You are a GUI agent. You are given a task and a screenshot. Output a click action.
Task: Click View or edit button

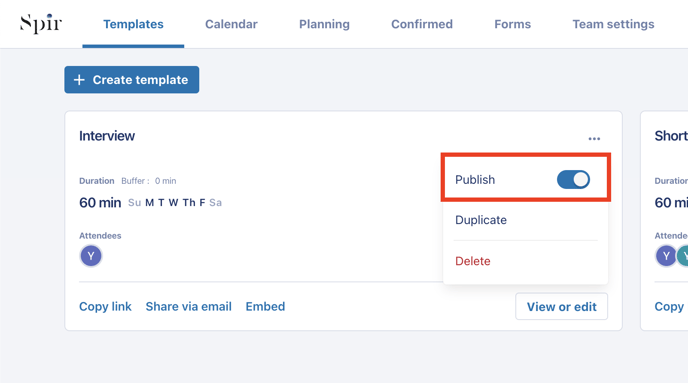pos(562,306)
